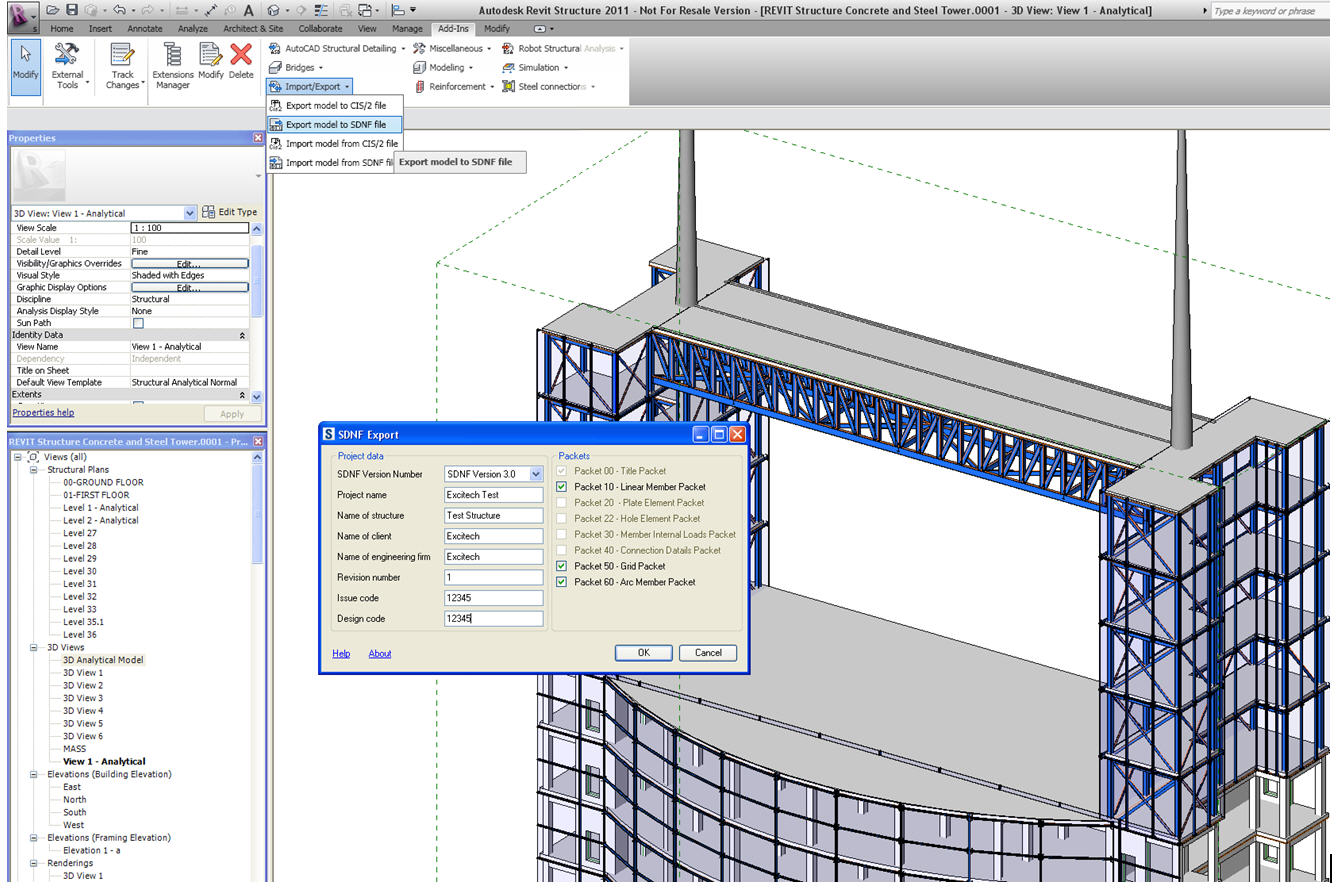Click the Project name input field
This screenshot has height=888, width=1338.
(x=493, y=495)
